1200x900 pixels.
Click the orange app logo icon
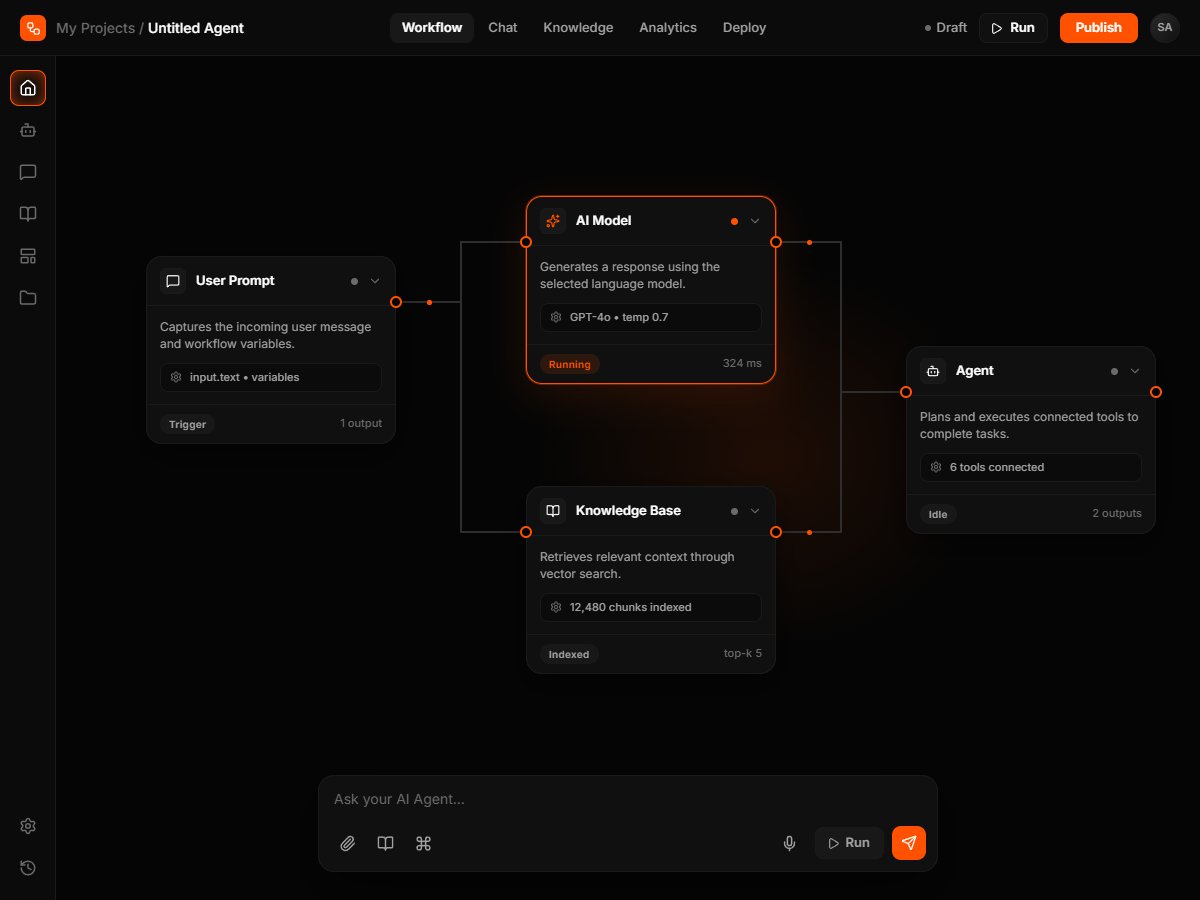click(x=33, y=28)
